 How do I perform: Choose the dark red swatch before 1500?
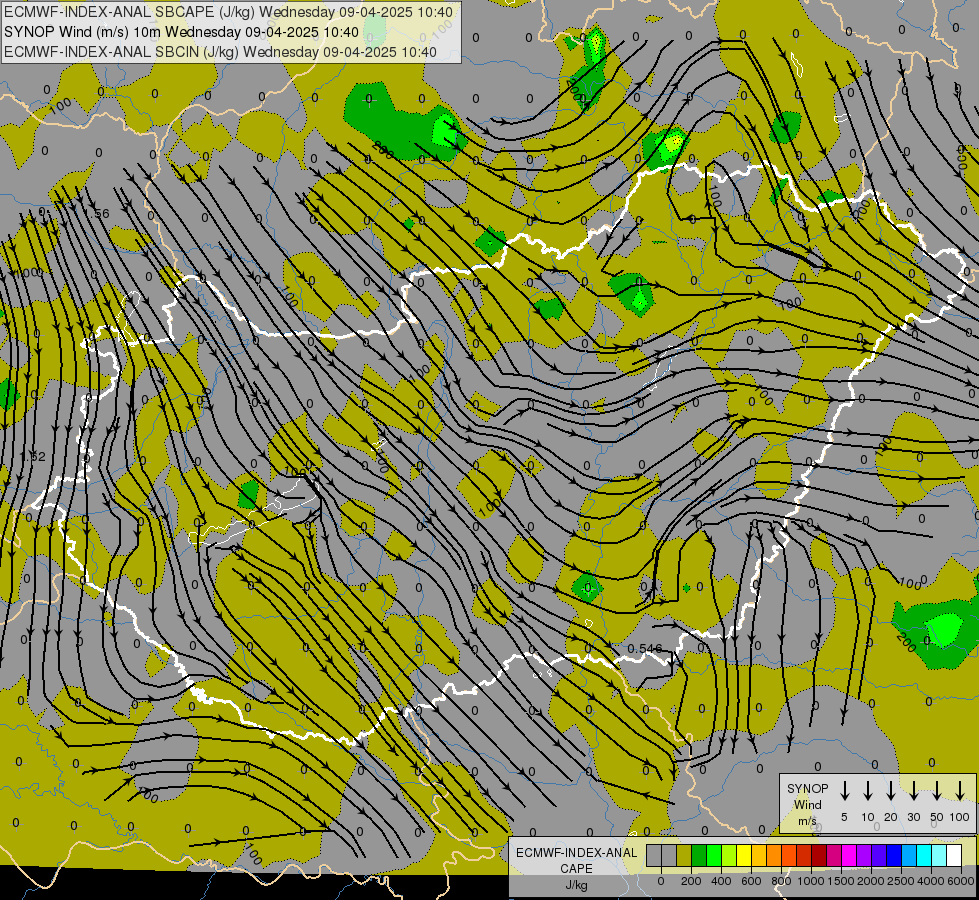coord(819,856)
